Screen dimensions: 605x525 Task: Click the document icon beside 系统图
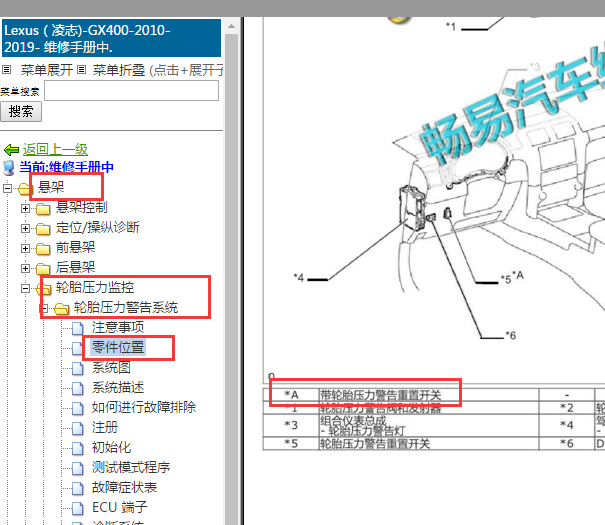tap(78, 368)
